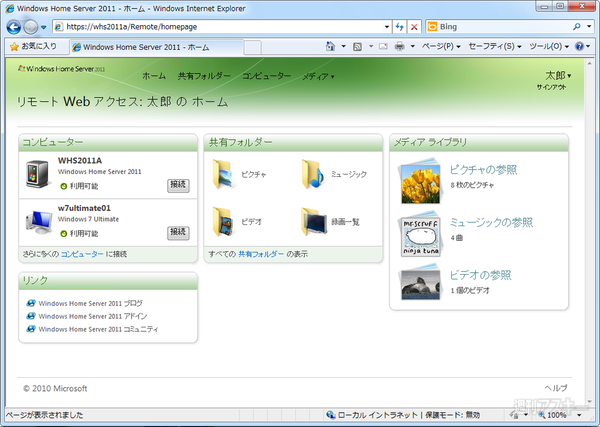The image size is (600, 427).
Task: Click the サインアウト sign out link
Action: [551, 87]
